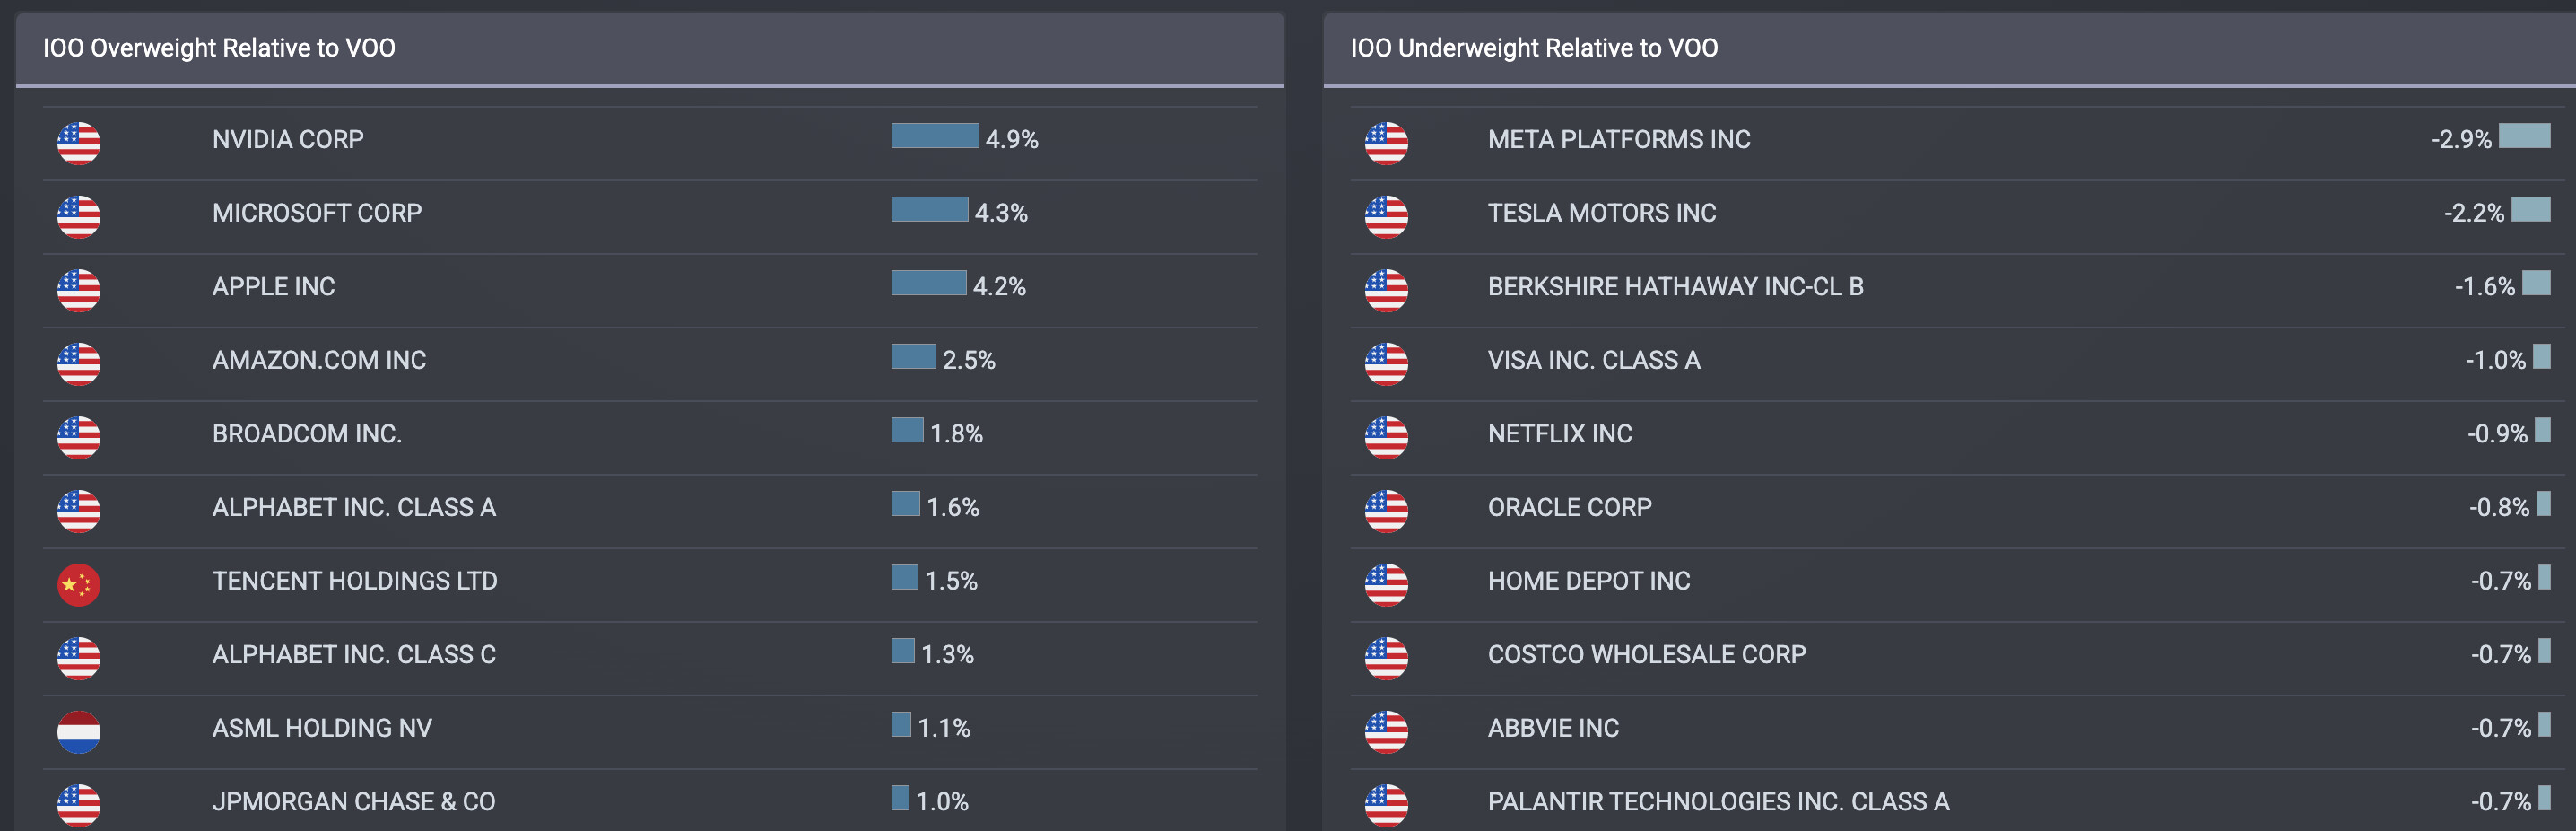Screen dimensions: 2576x831
Task: Select the Alphabet Inc. Class A entry
Action: click(x=354, y=508)
